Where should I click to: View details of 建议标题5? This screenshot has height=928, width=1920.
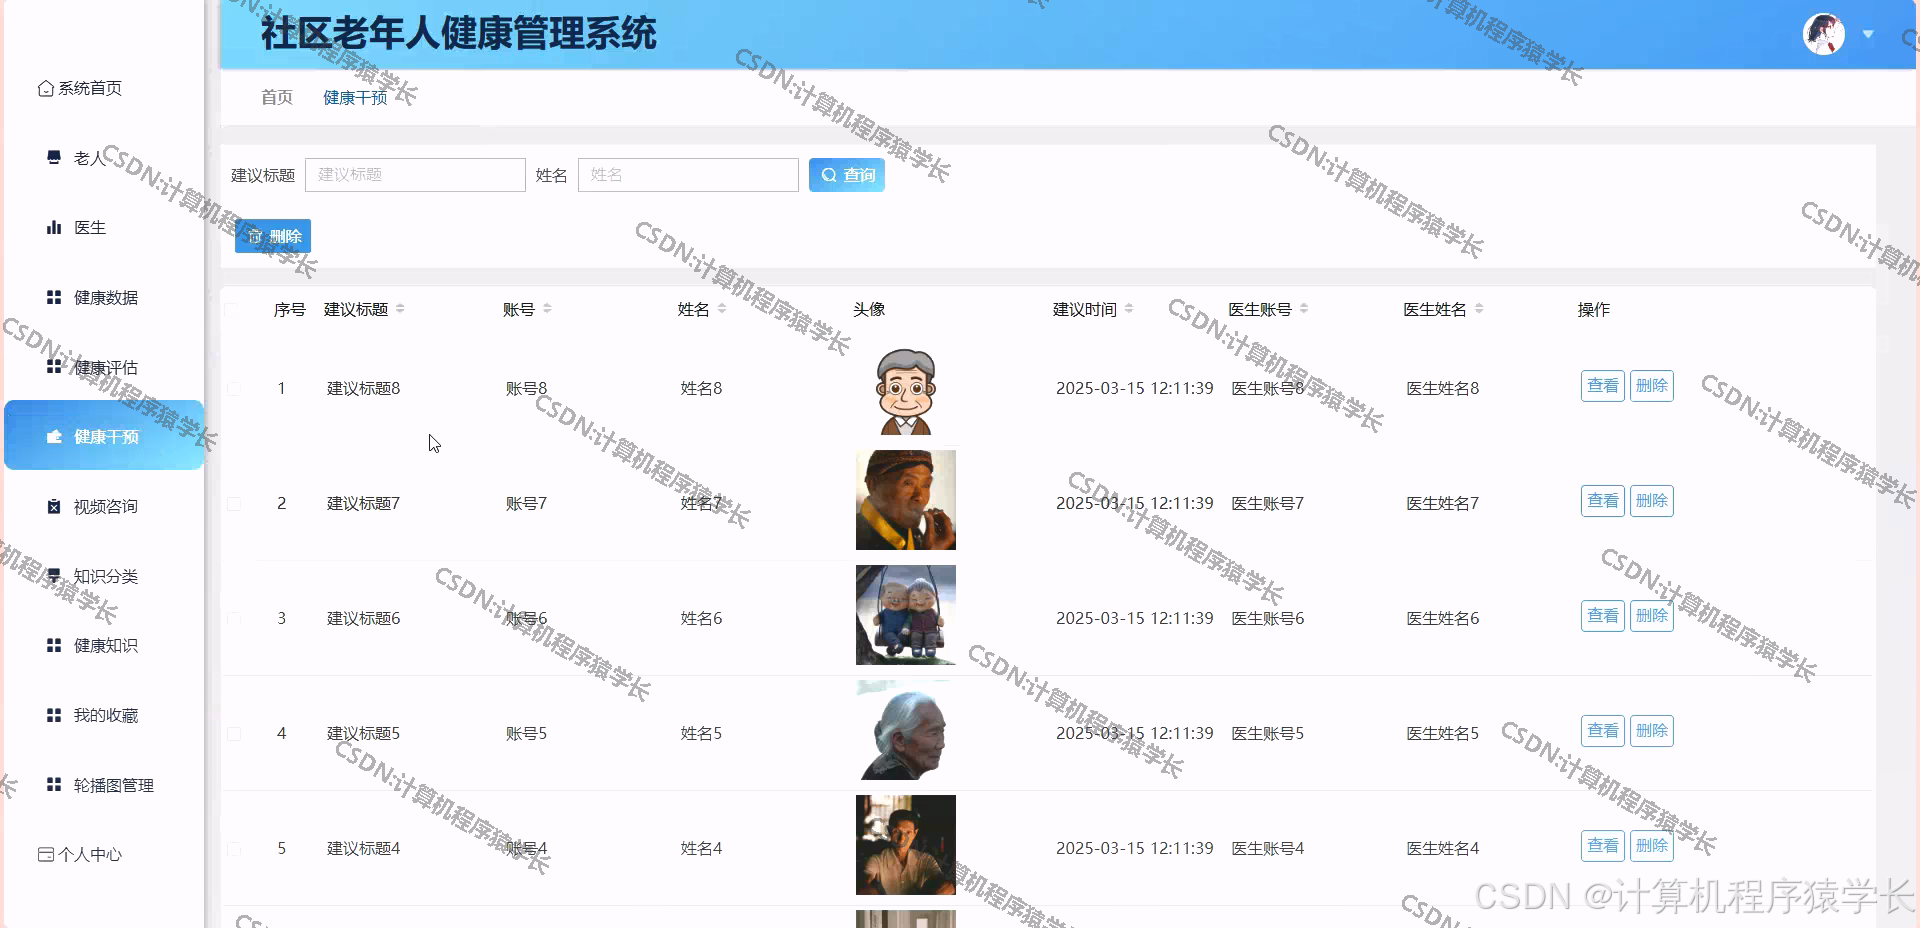point(1603,731)
